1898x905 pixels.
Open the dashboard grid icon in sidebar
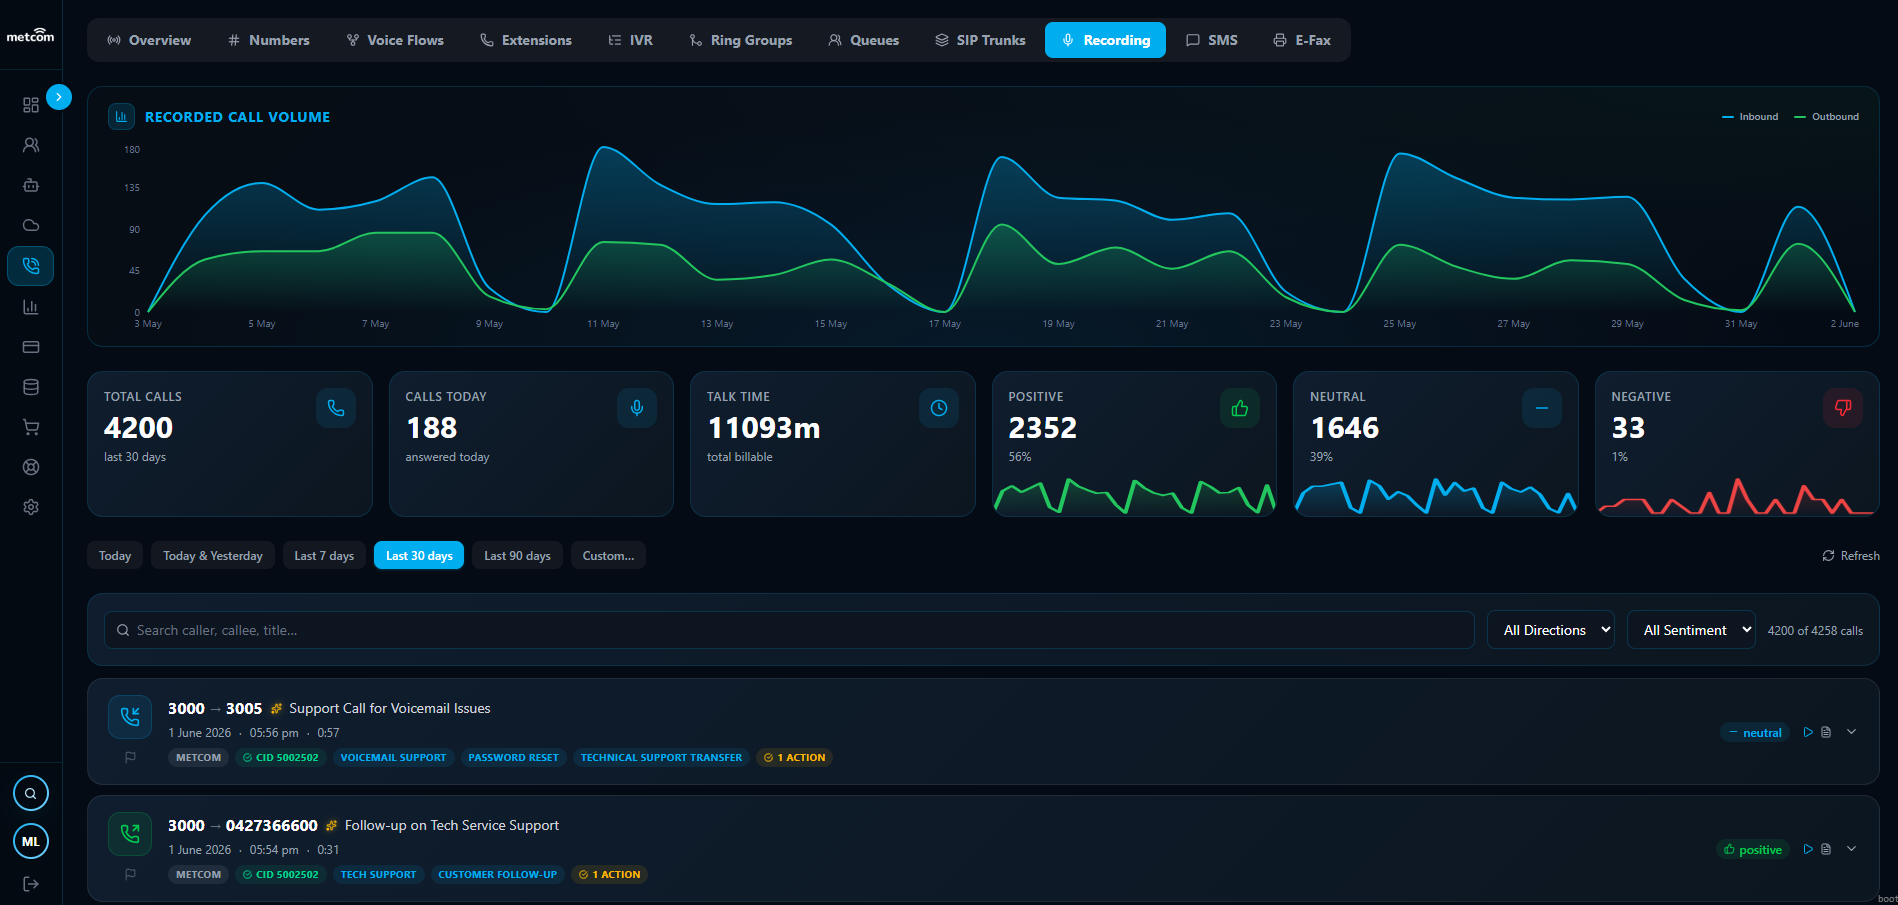[x=31, y=105]
